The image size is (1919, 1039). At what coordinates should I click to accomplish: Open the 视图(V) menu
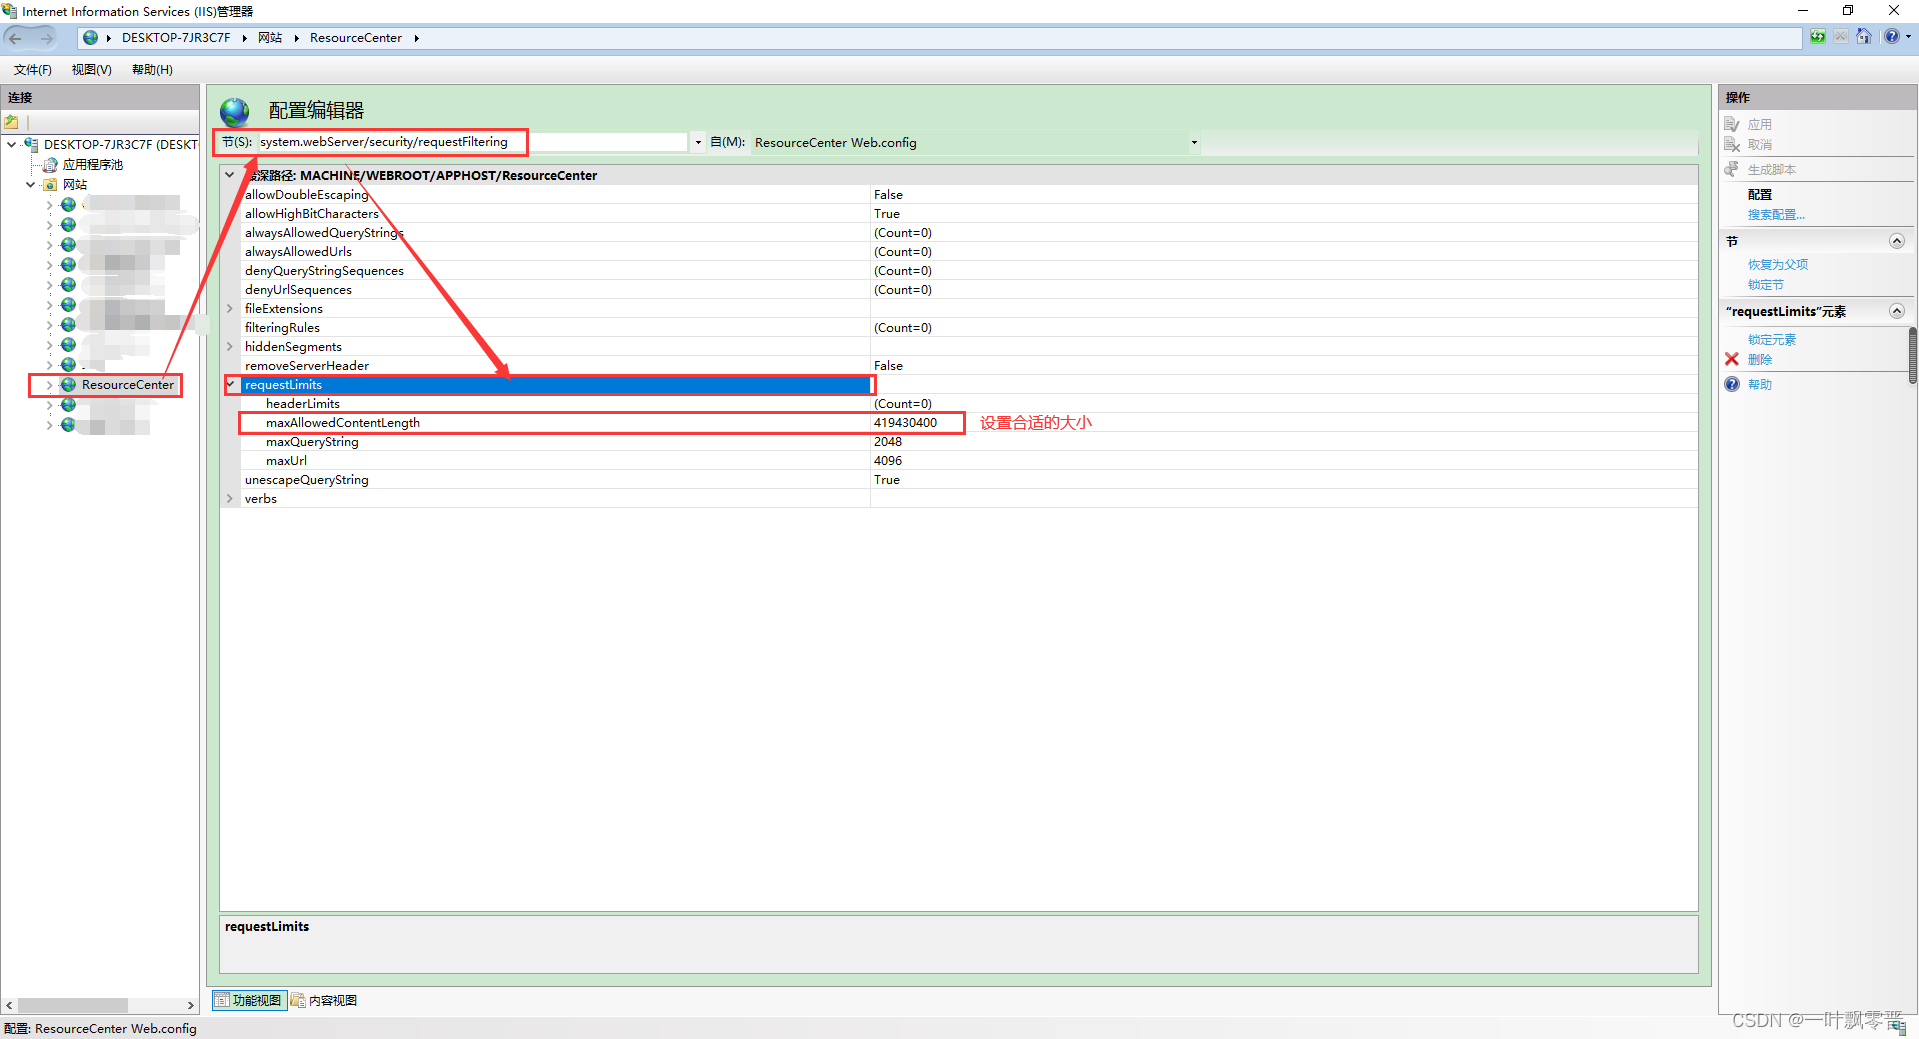pyautogui.click(x=91, y=70)
